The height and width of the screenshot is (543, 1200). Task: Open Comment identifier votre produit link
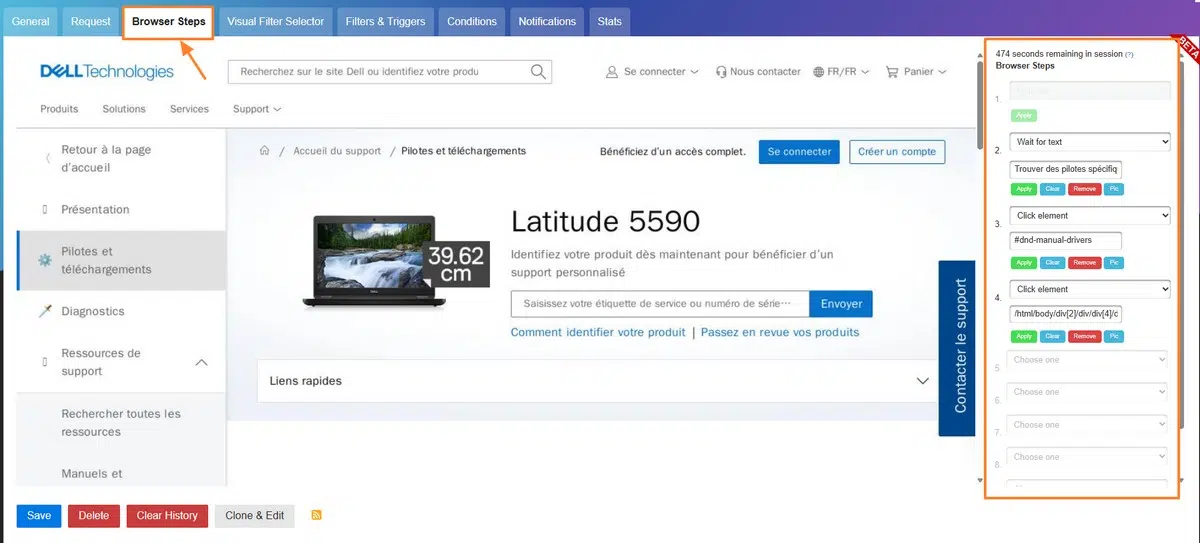tap(598, 332)
